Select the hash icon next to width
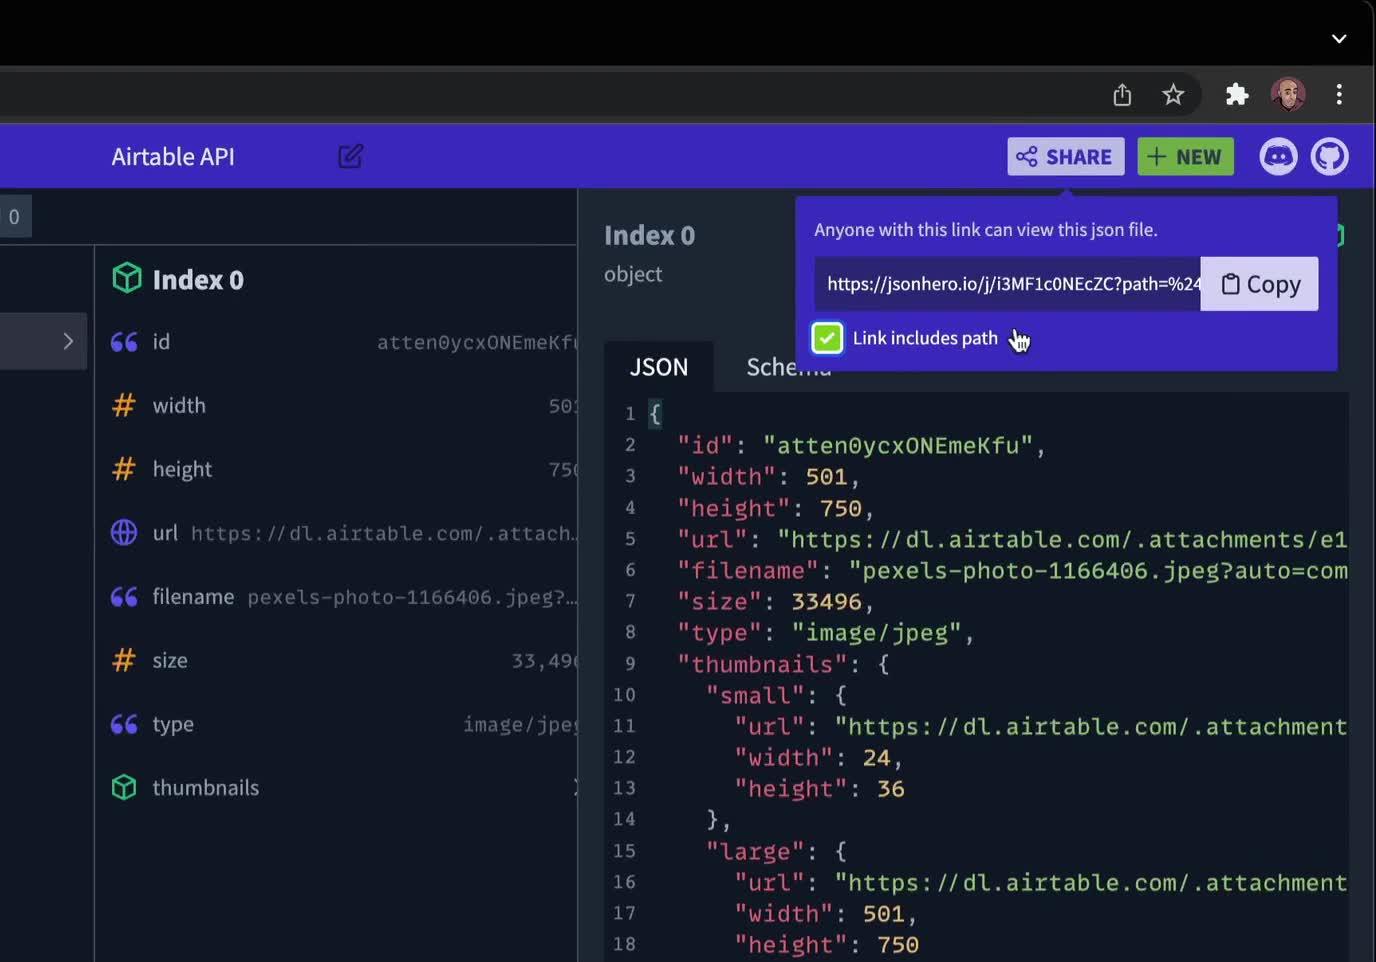 (122, 405)
